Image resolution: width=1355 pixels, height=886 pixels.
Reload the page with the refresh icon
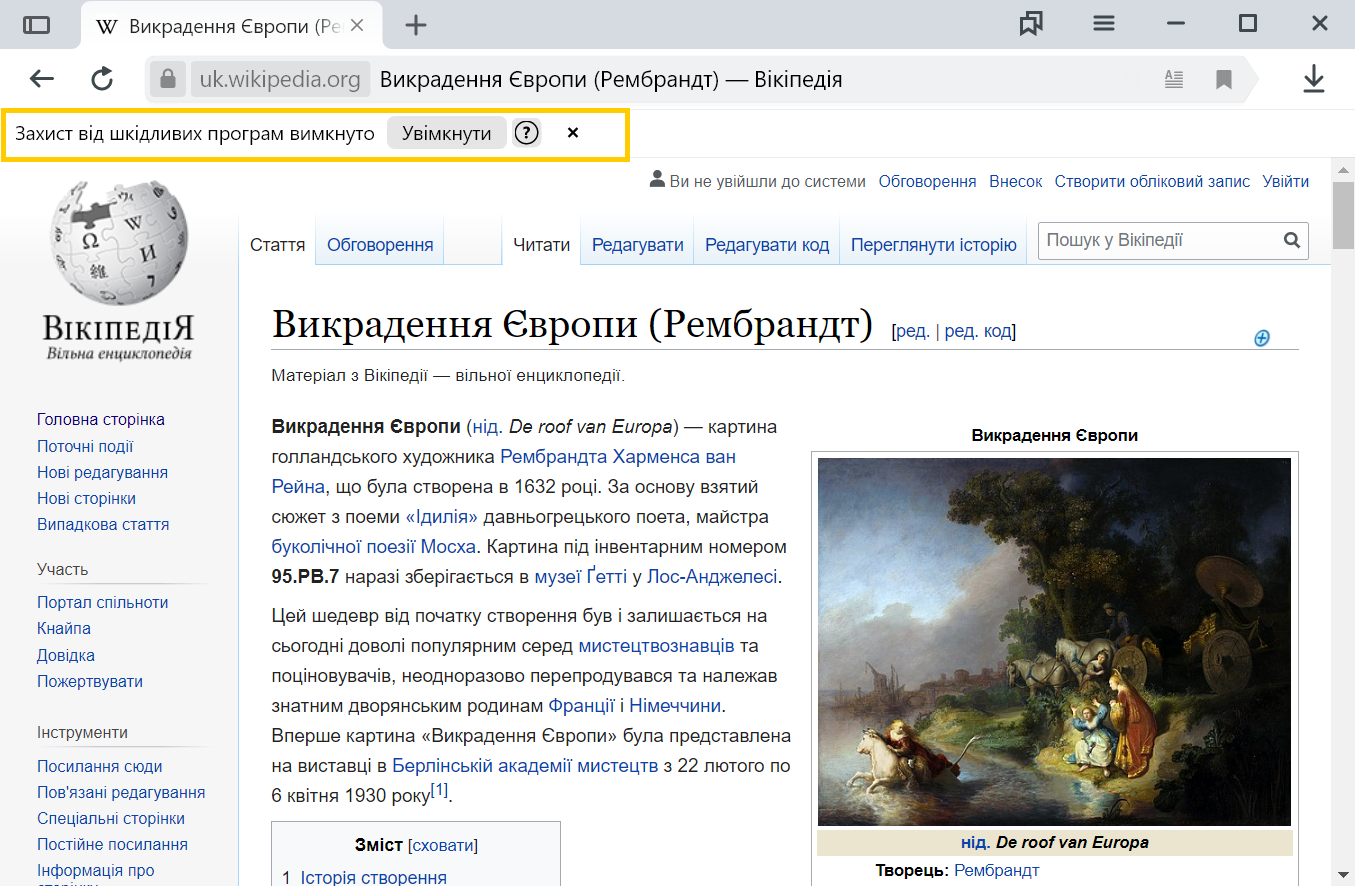click(x=102, y=79)
